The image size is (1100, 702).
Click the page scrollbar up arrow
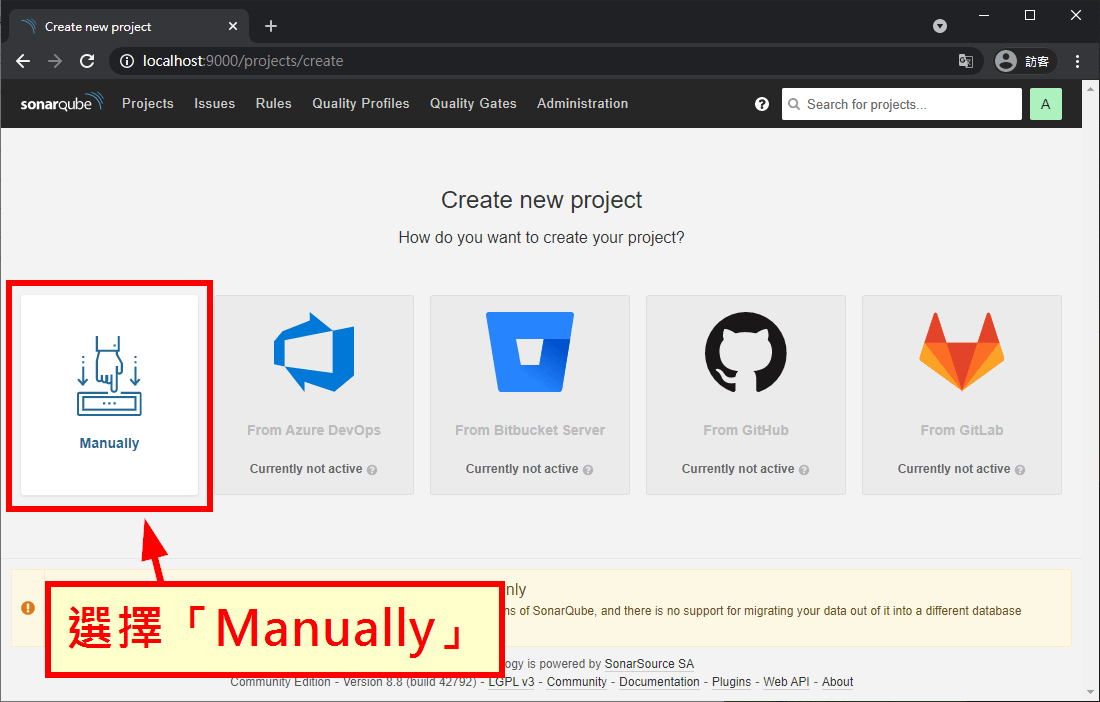(1091, 89)
